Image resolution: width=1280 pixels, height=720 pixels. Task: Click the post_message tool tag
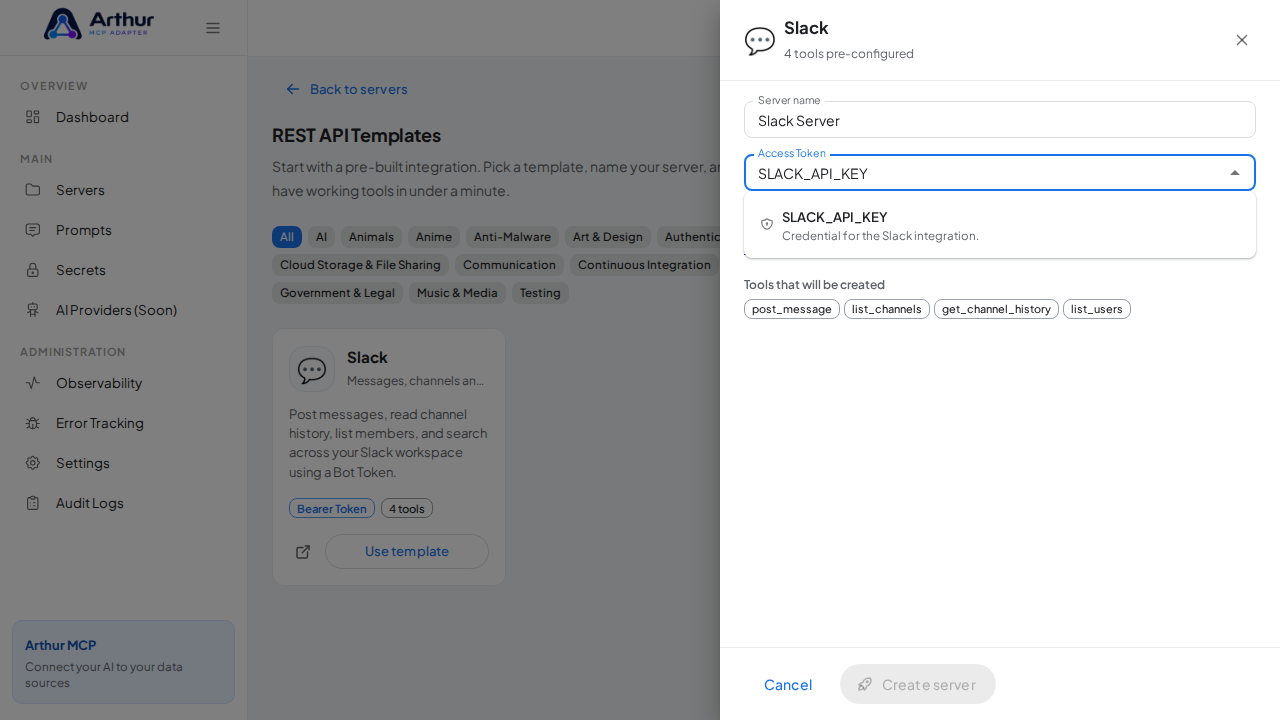tap(792, 309)
